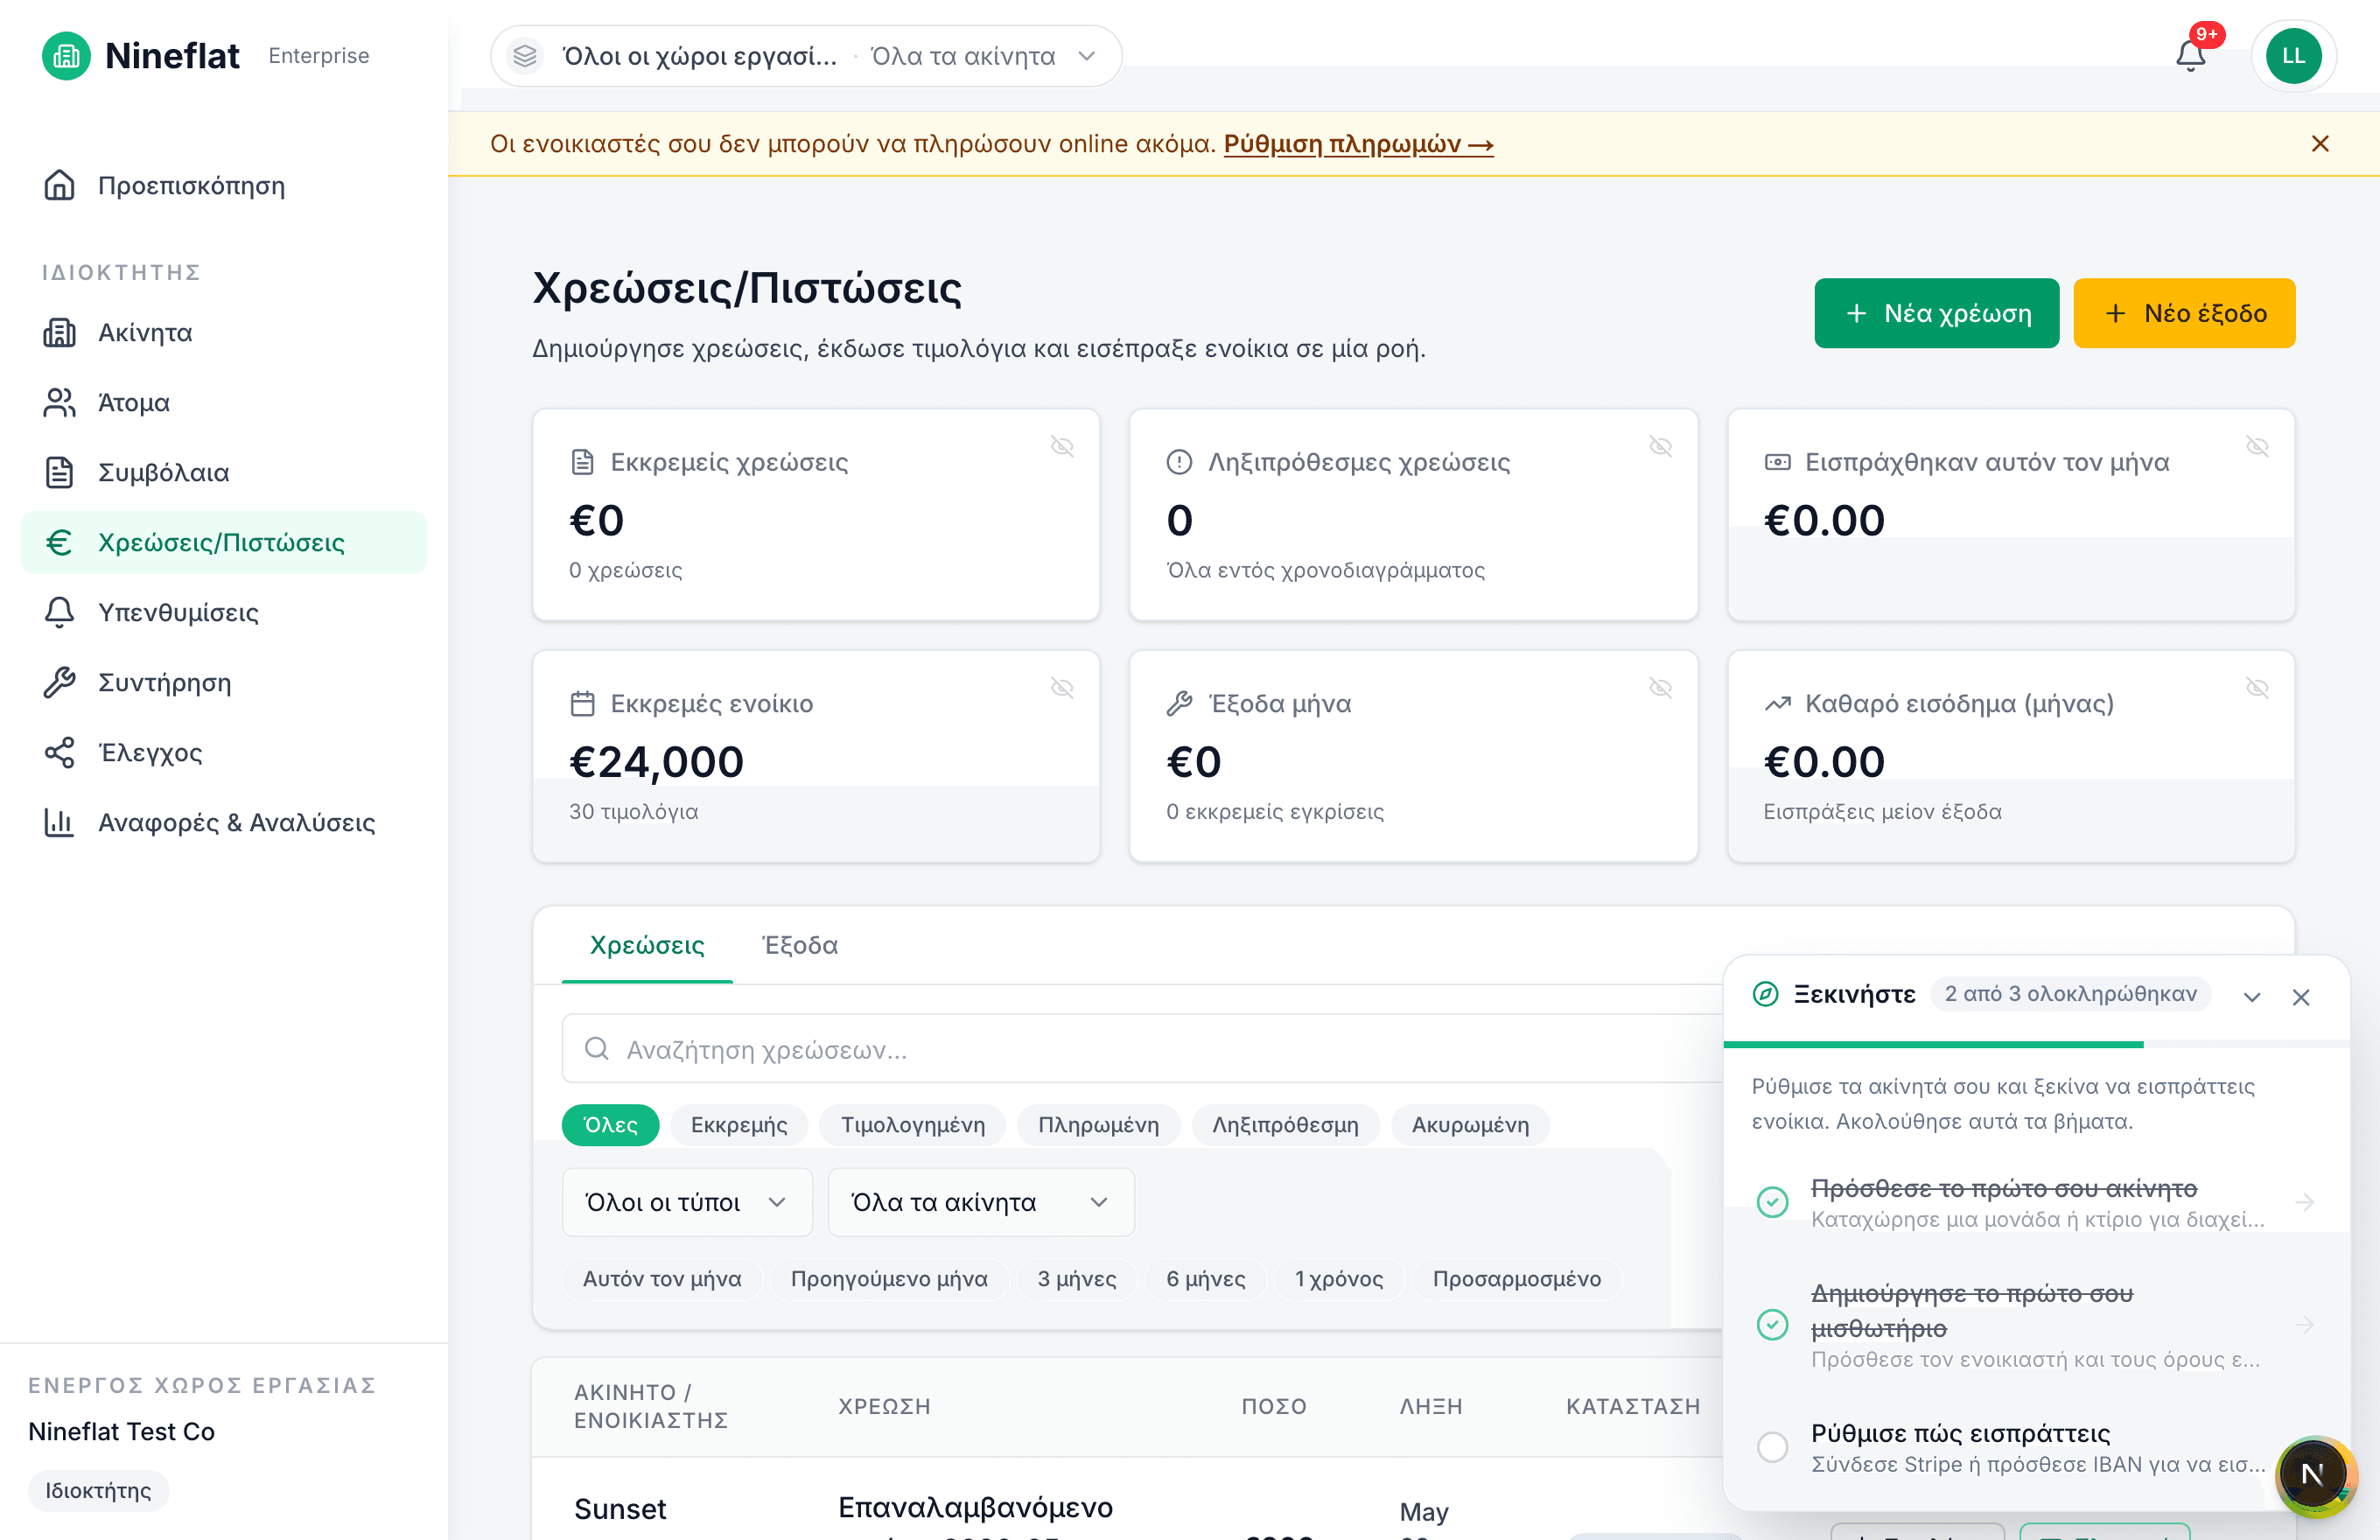
Task: Click the home icon beside Προεπισκόπηση
Action: click(x=59, y=186)
